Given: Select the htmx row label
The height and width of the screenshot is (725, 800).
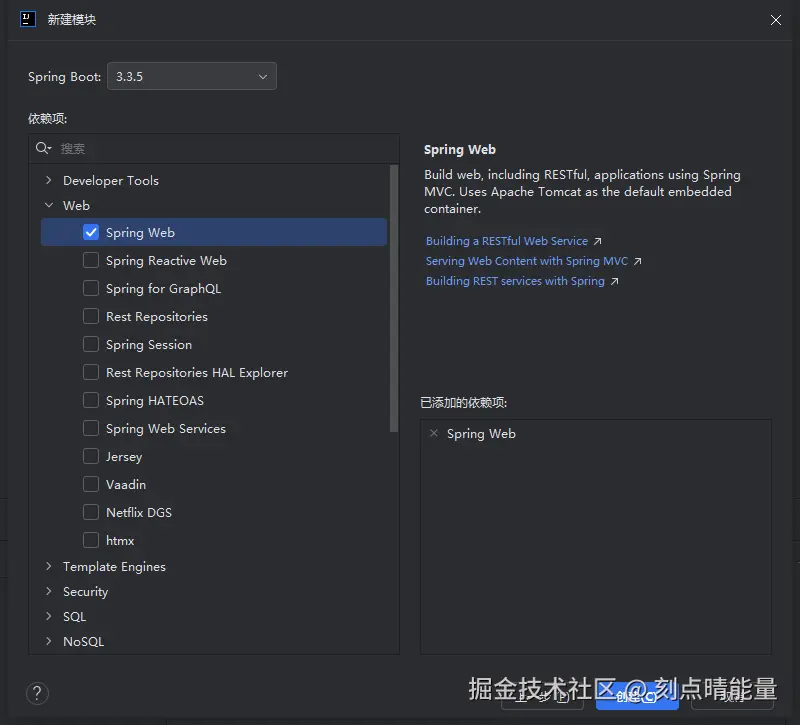Looking at the screenshot, I should click(x=120, y=541).
